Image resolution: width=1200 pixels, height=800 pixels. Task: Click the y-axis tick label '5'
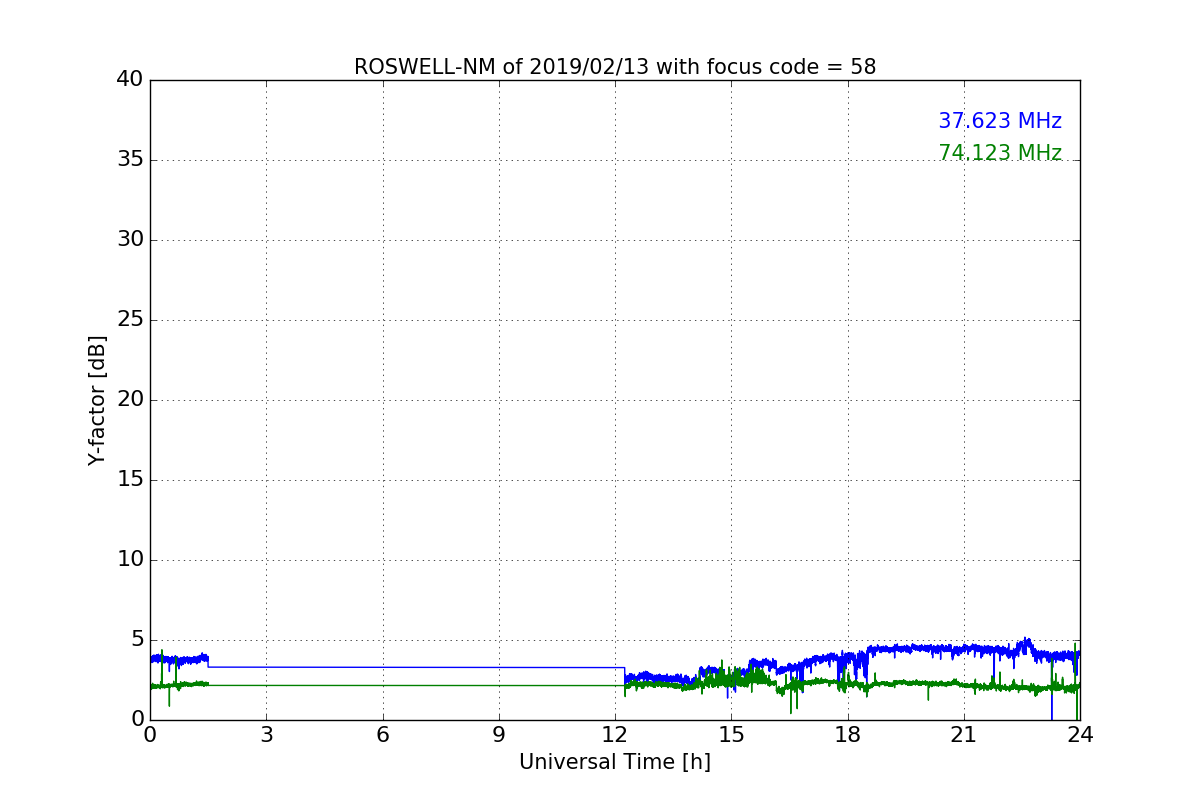pyautogui.click(x=137, y=639)
